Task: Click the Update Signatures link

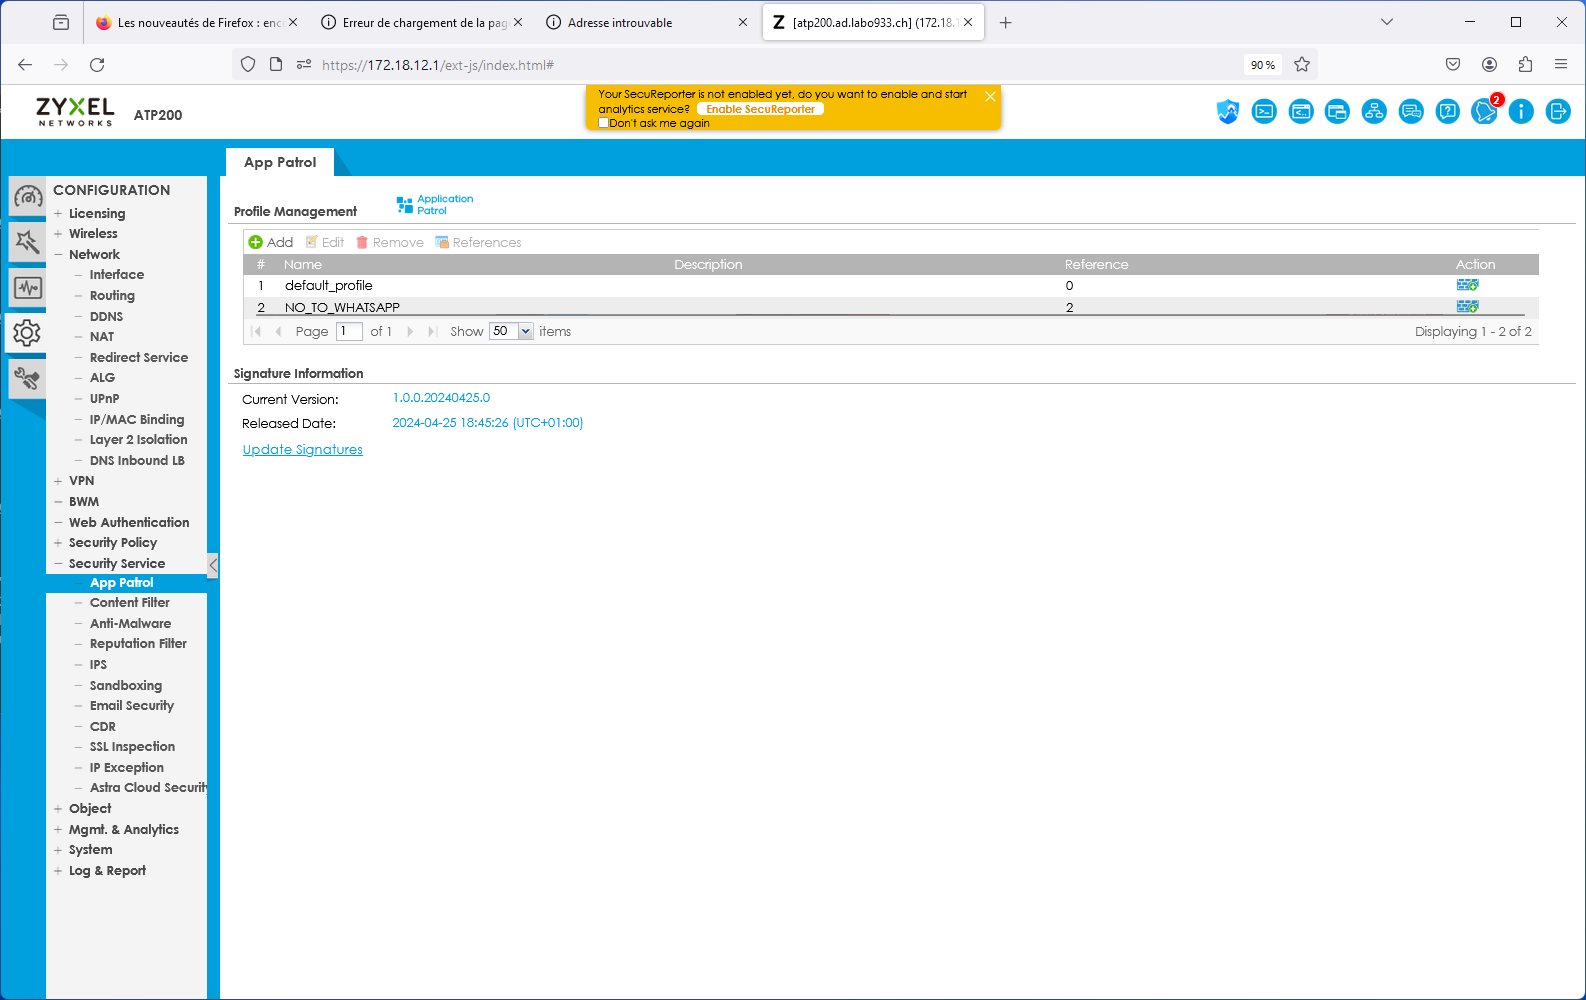Action: (303, 450)
